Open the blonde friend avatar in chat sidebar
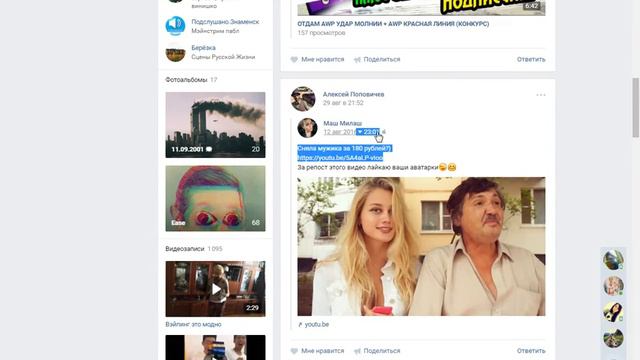Screen dimensions: 640x360 (613, 286)
